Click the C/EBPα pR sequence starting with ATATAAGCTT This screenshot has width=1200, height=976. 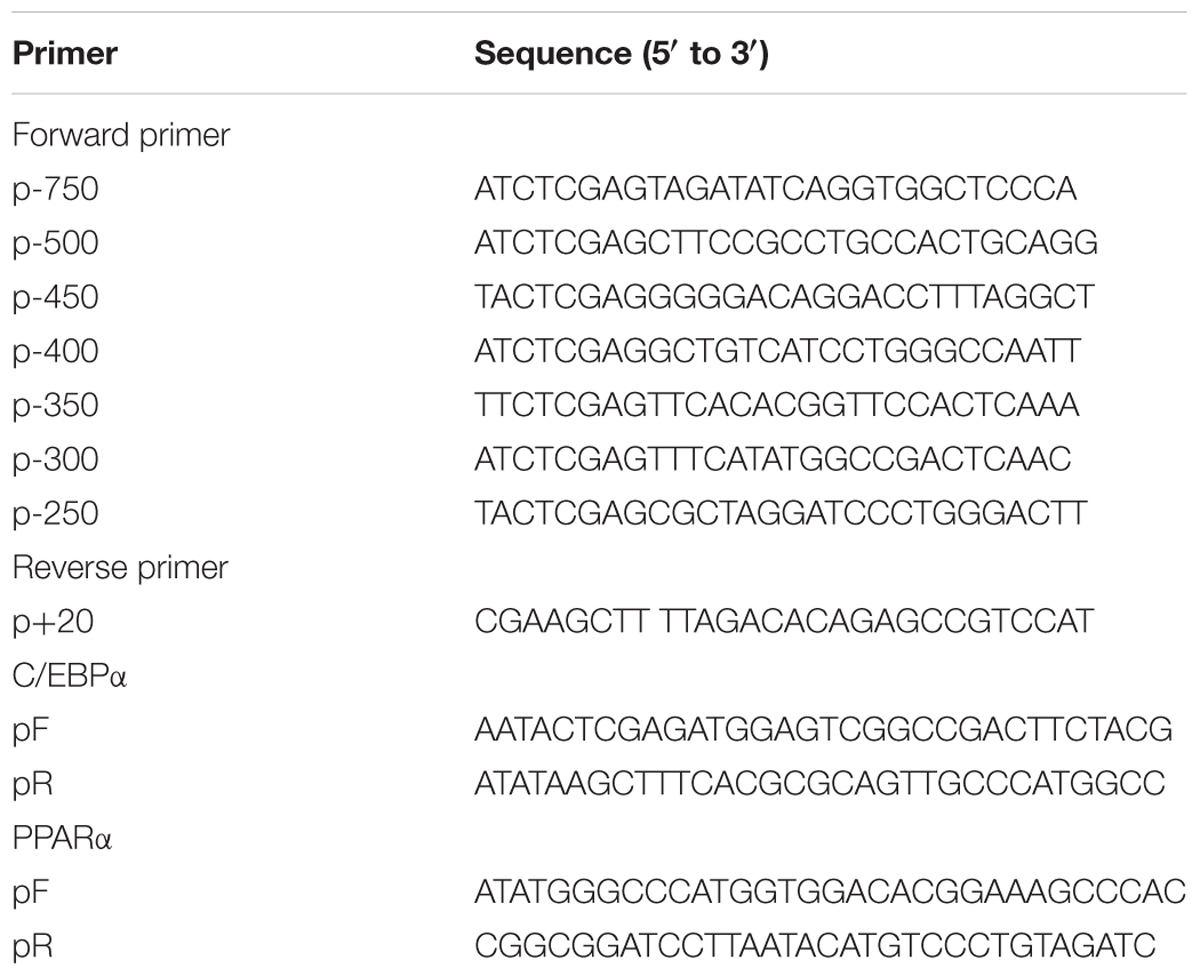(x=820, y=783)
